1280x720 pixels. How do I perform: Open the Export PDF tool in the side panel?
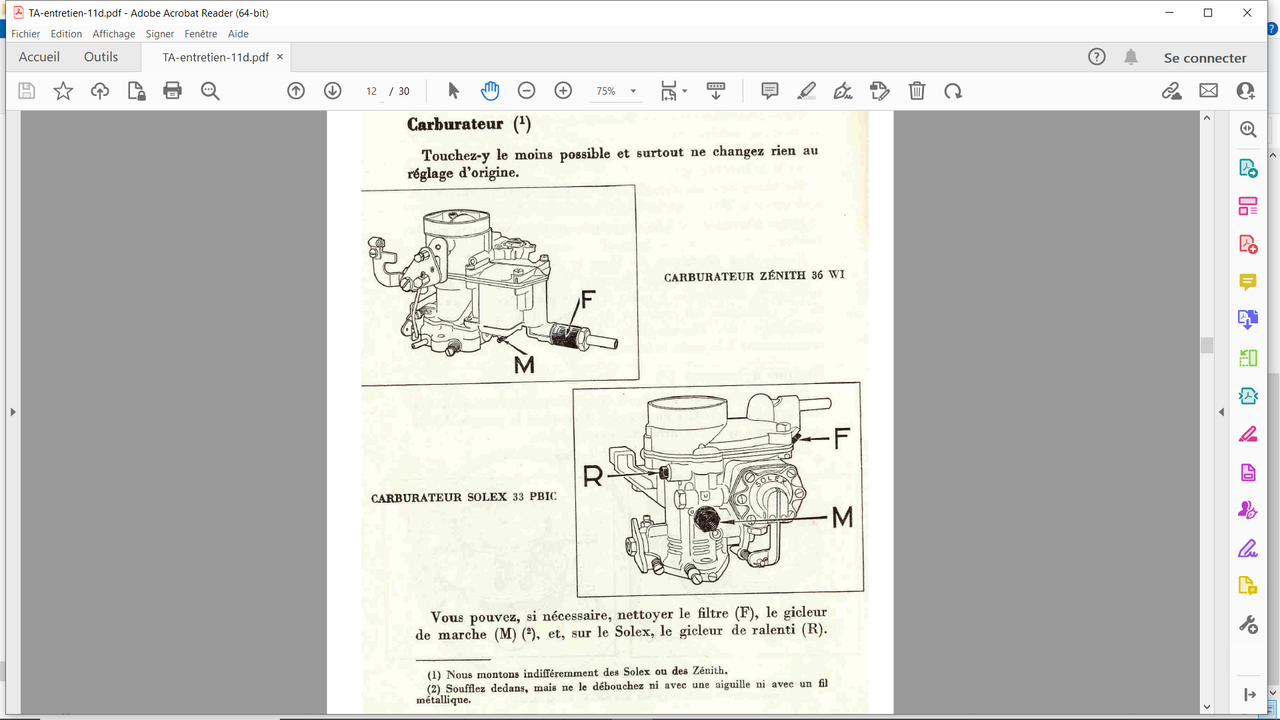pos(1248,168)
